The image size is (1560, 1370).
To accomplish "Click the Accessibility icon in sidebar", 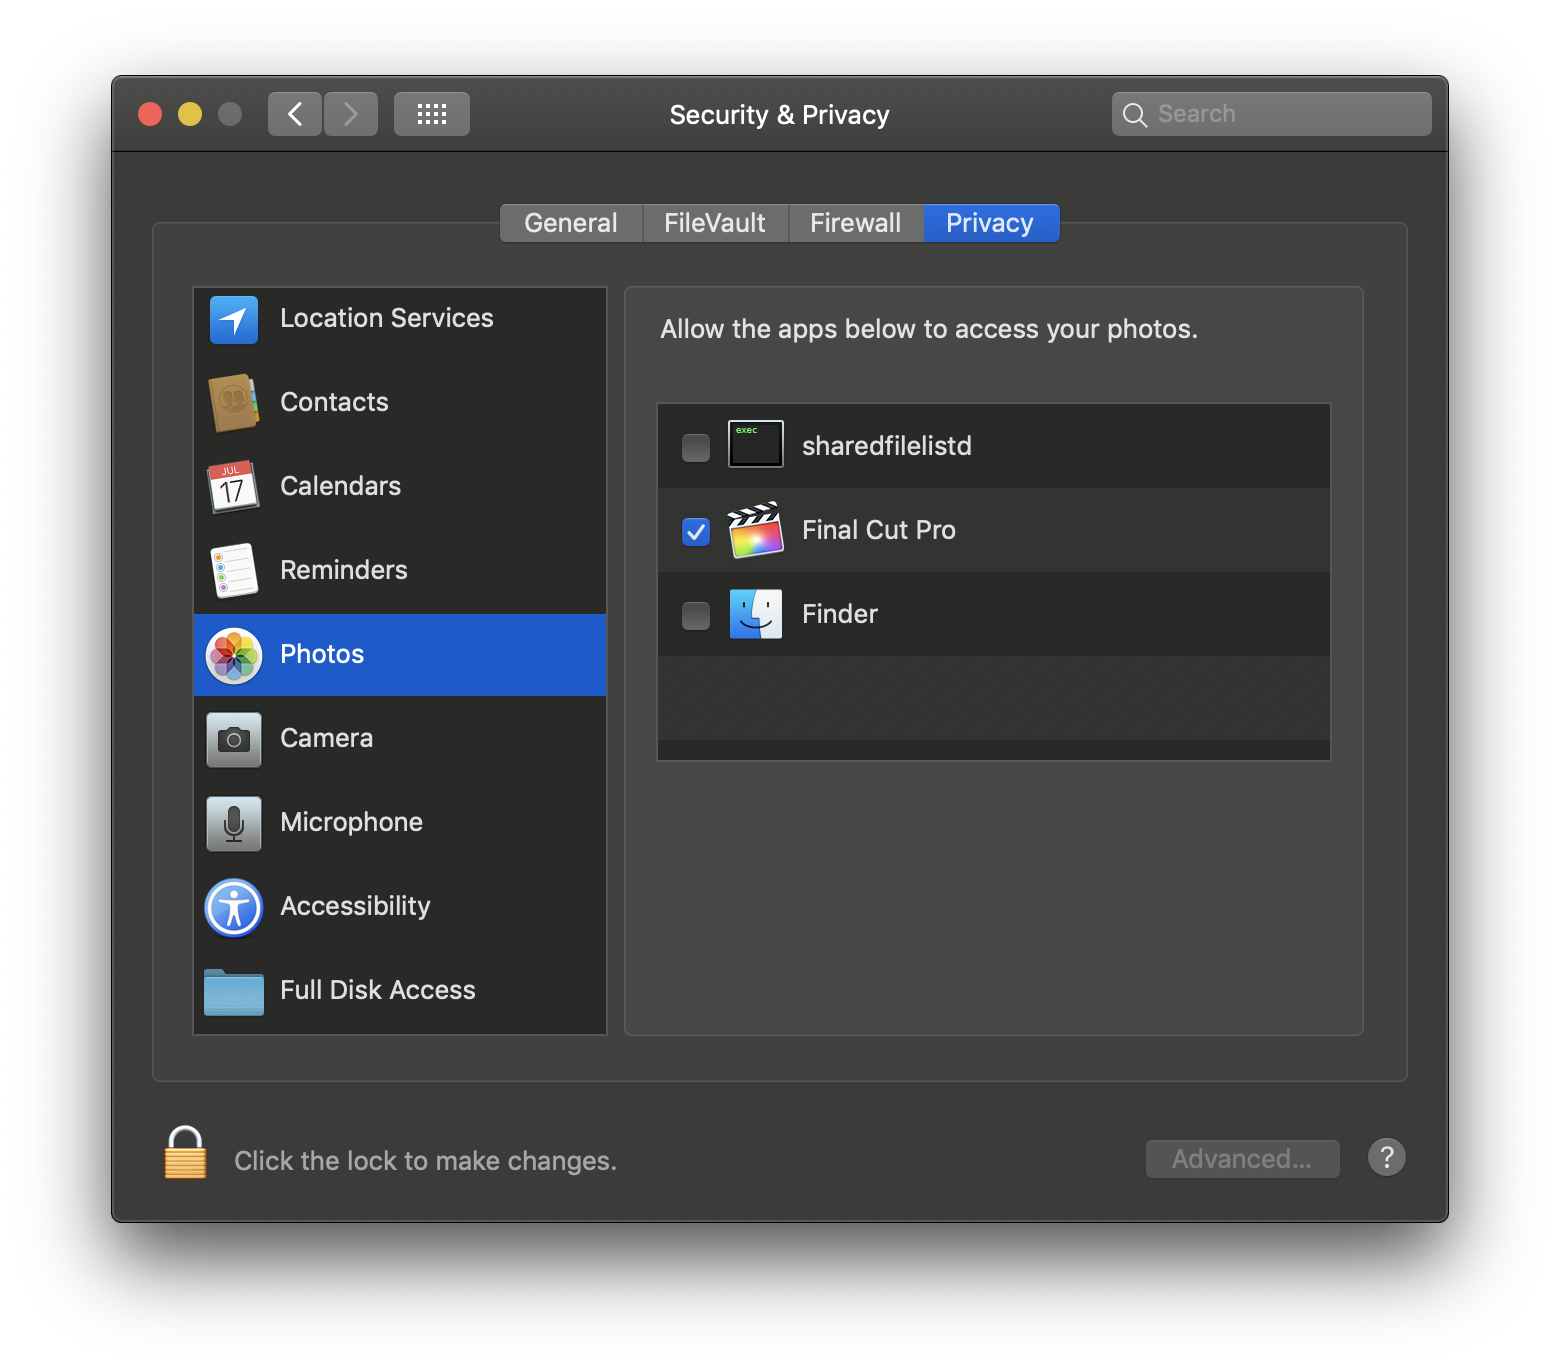I will click(234, 908).
